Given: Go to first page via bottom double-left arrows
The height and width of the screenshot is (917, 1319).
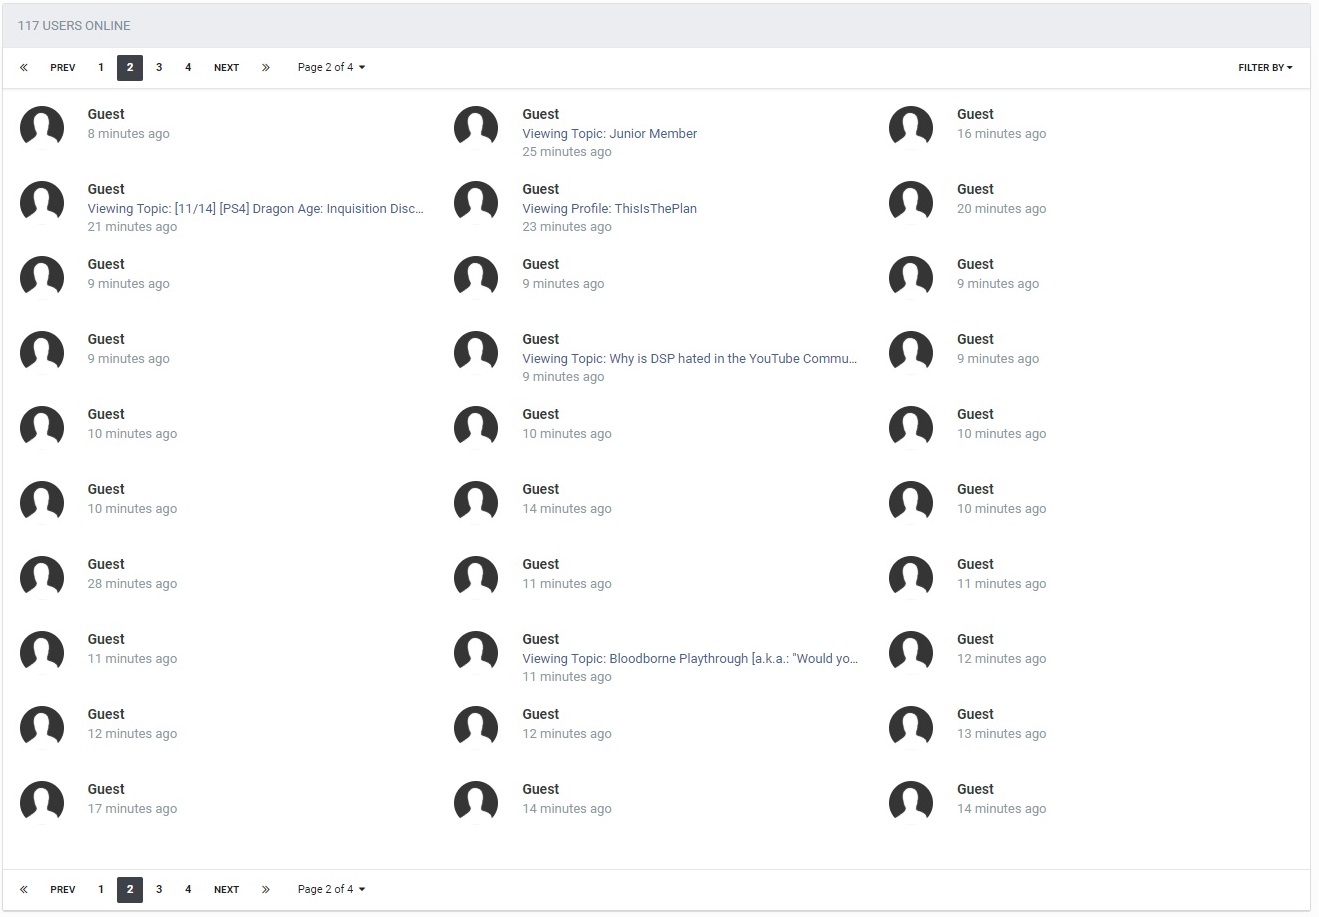Looking at the screenshot, I should coord(24,889).
